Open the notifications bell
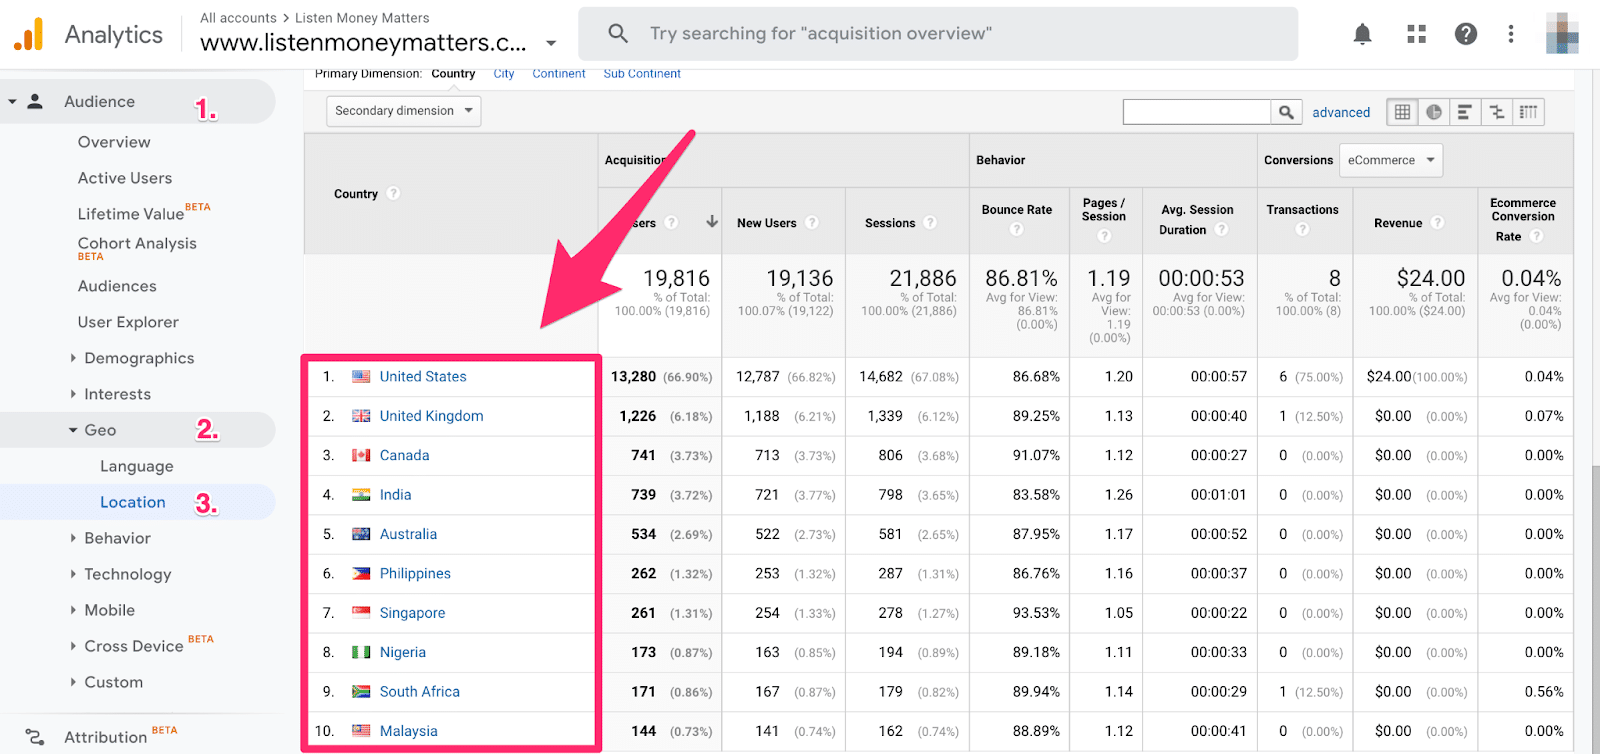Viewport: 1600px width, 754px height. pyautogui.click(x=1362, y=34)
